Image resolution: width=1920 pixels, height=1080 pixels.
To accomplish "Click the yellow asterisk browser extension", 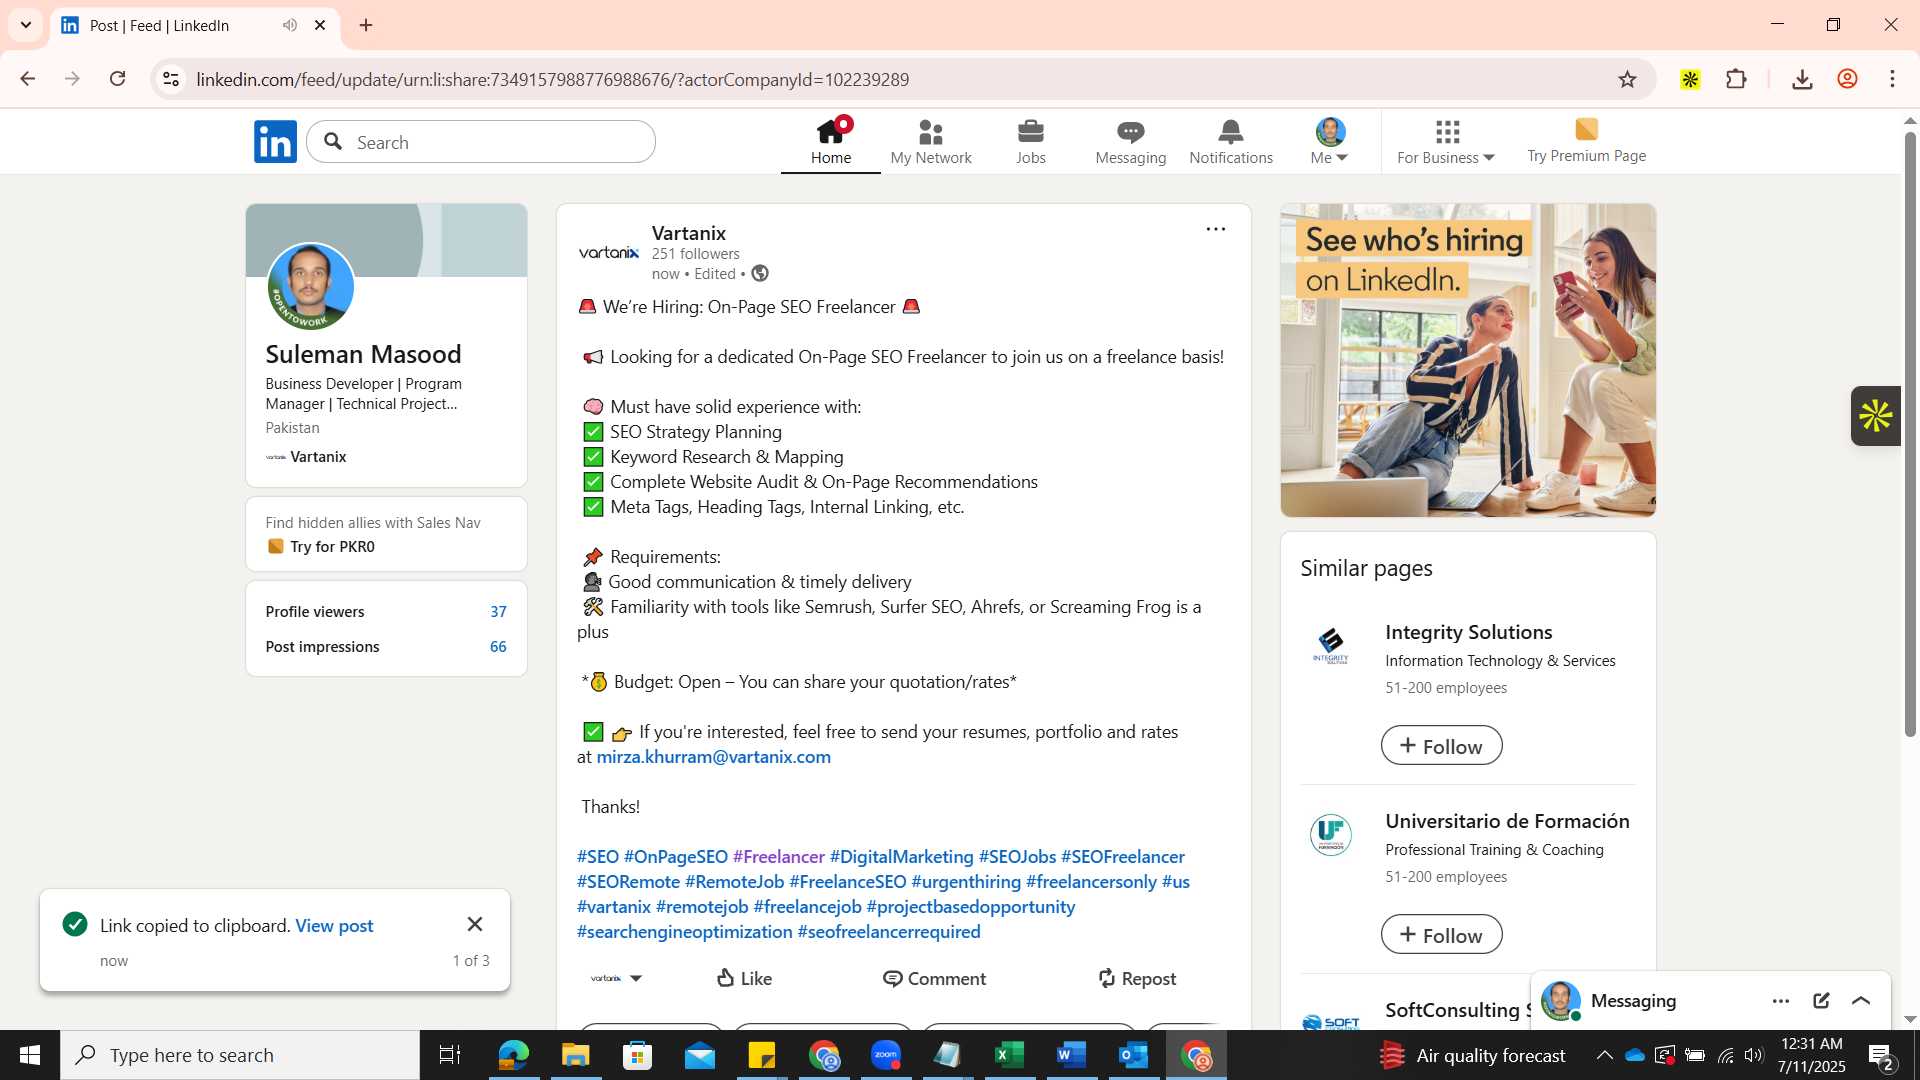I will click(1690, 79).
